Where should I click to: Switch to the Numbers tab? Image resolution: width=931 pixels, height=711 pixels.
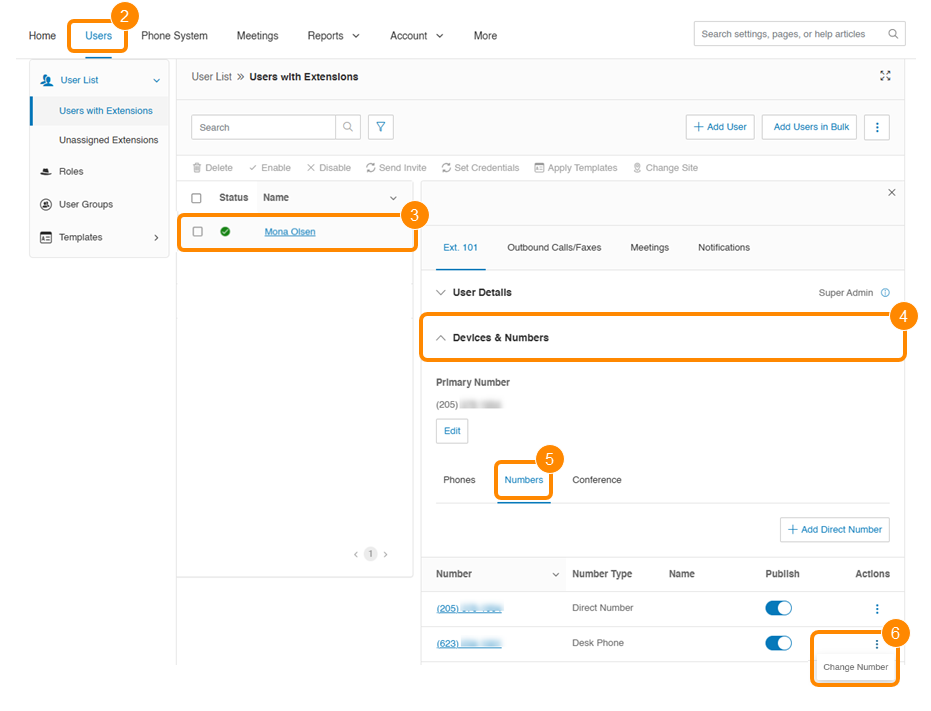(523, 480)
